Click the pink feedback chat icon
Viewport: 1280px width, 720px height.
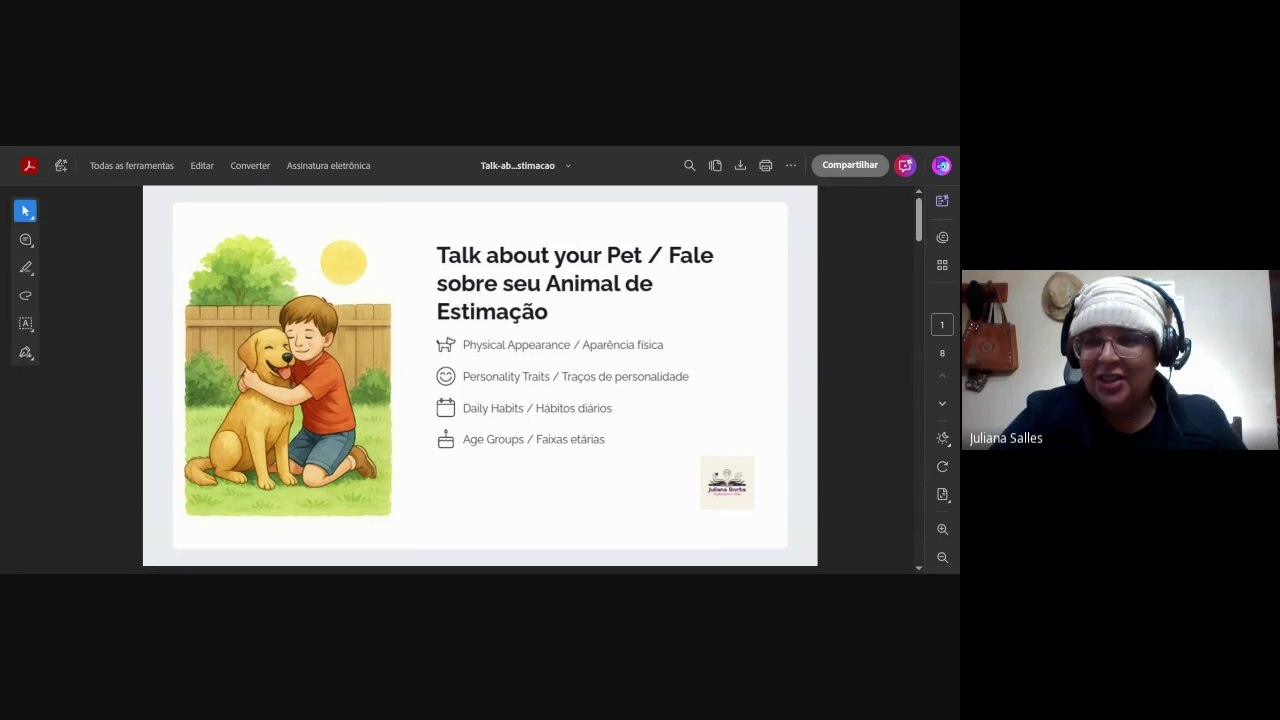pos(905,166)
